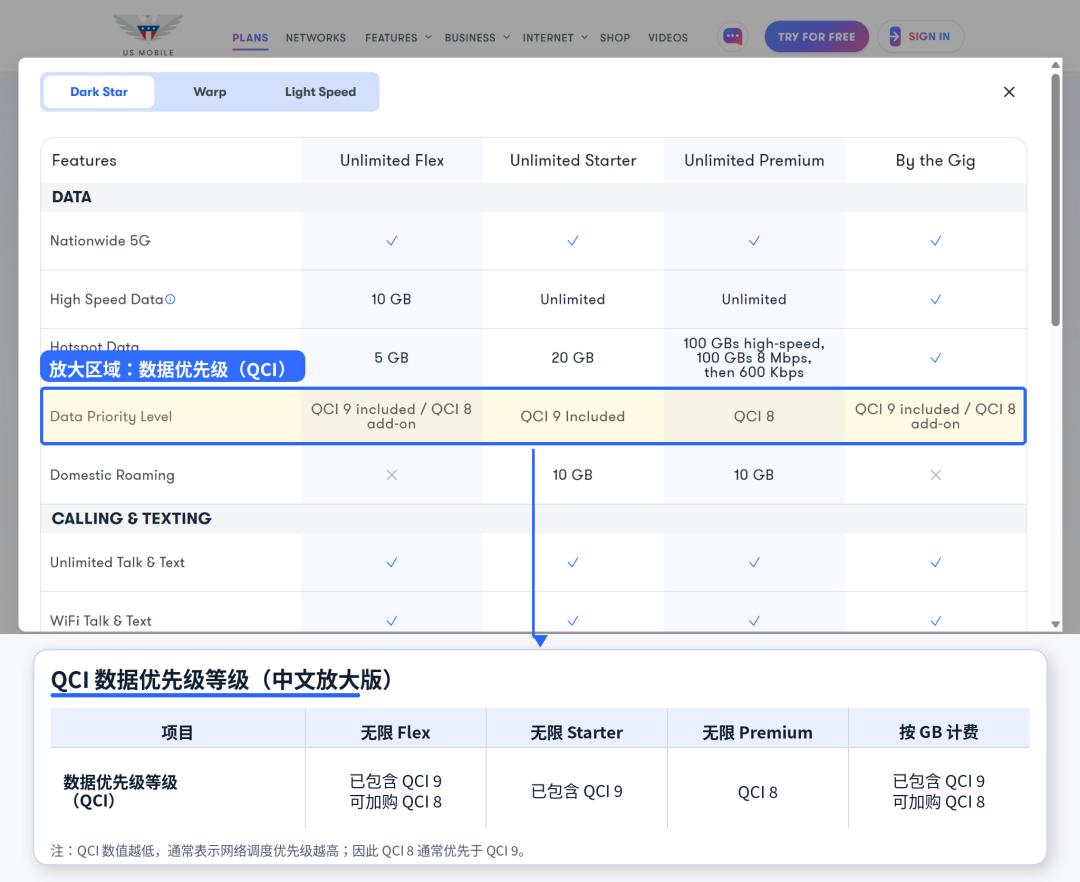Click the Unlimited Talk & Text label

click(x=117, y=563)
